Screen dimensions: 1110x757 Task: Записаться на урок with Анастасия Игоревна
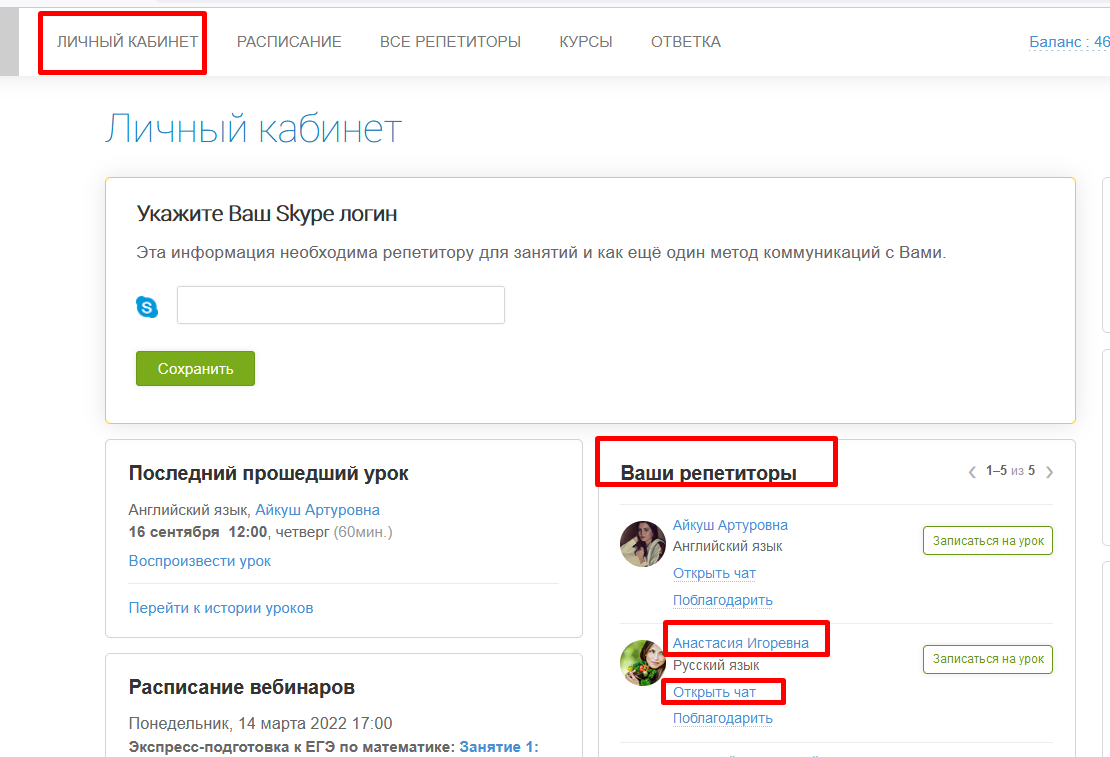tap(988, 659)
